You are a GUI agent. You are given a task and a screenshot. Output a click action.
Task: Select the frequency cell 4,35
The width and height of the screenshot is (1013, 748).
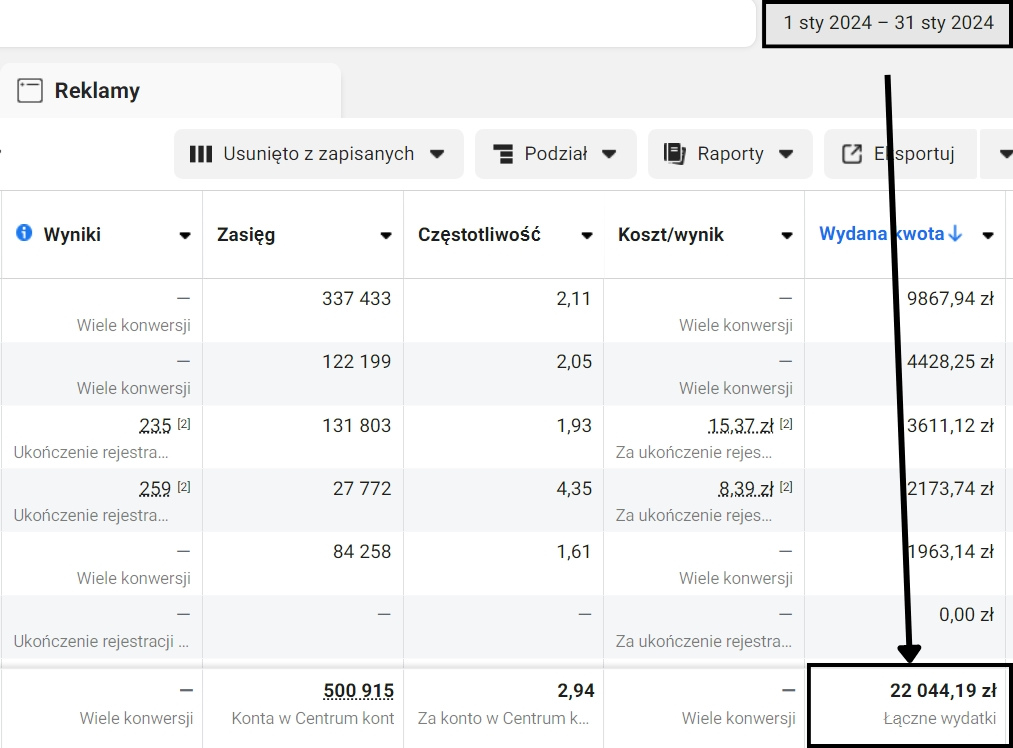click(574, 489)
